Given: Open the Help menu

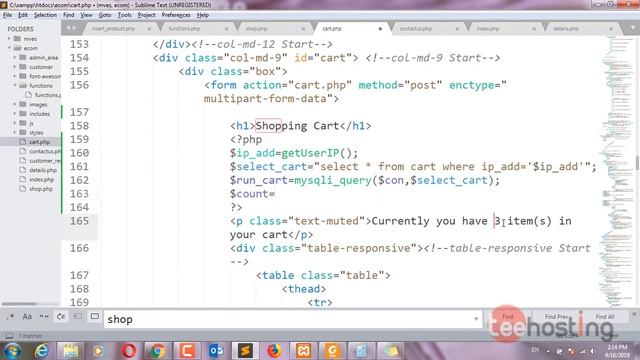Looking at the screenshot, I should [203, 15].
